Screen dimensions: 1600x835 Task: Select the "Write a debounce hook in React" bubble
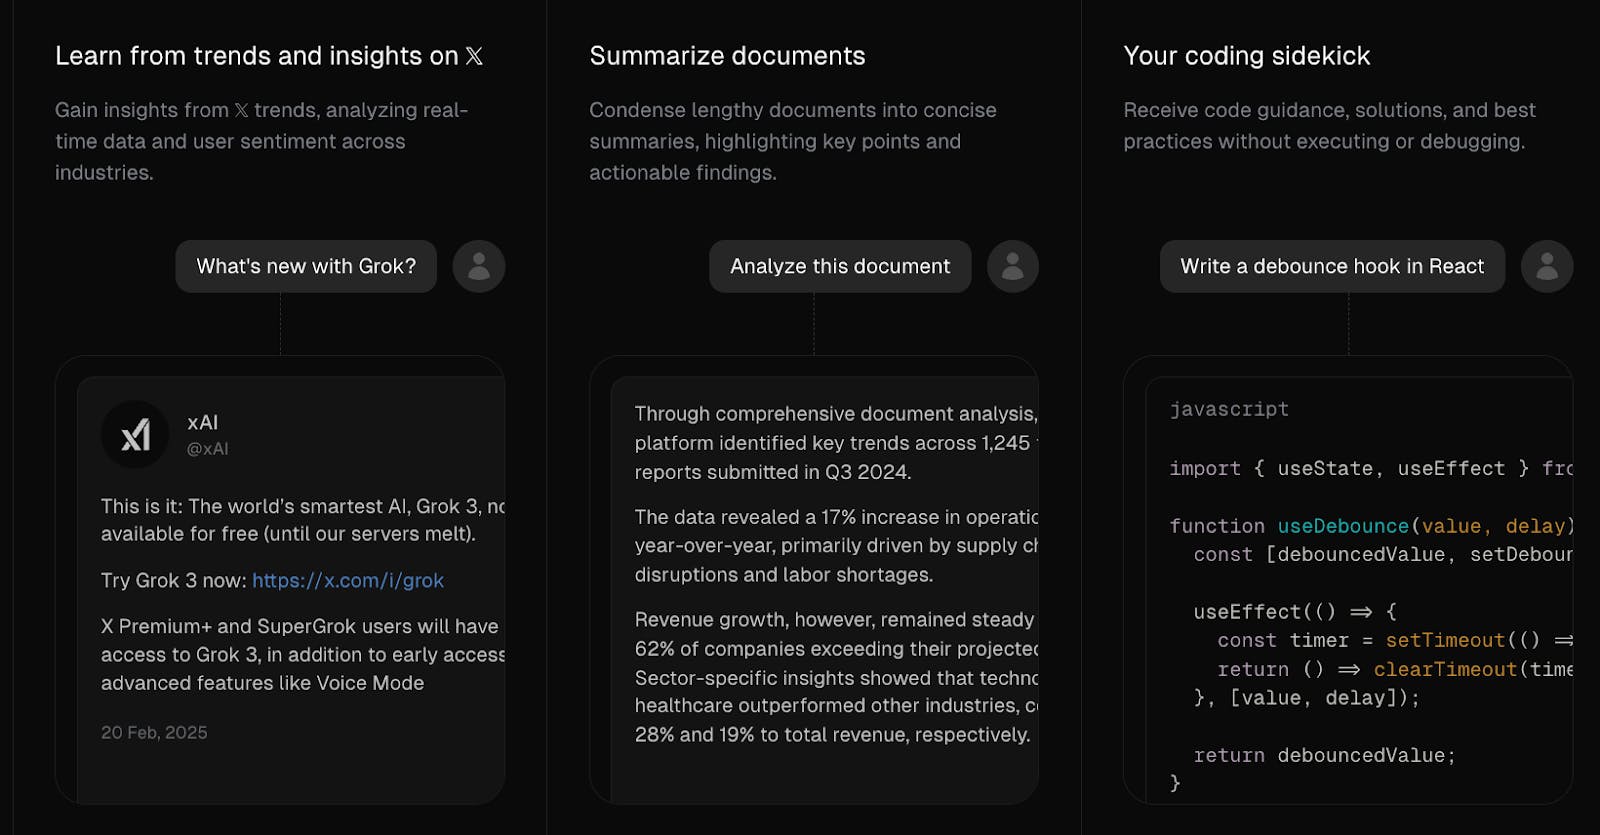click(x=1332, y=266)
